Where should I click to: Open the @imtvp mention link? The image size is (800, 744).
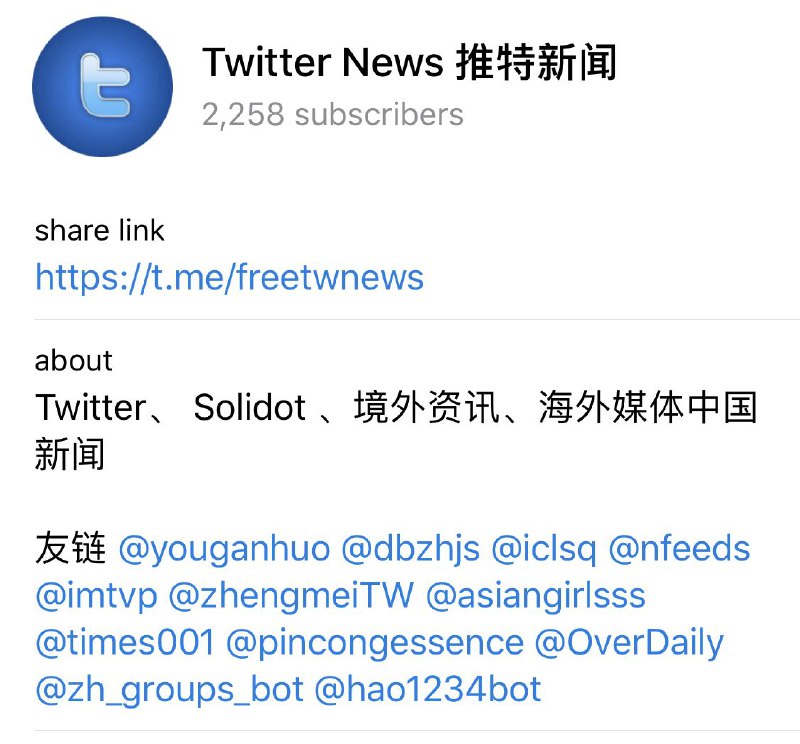pyautogui.click(x=96, y=597)
